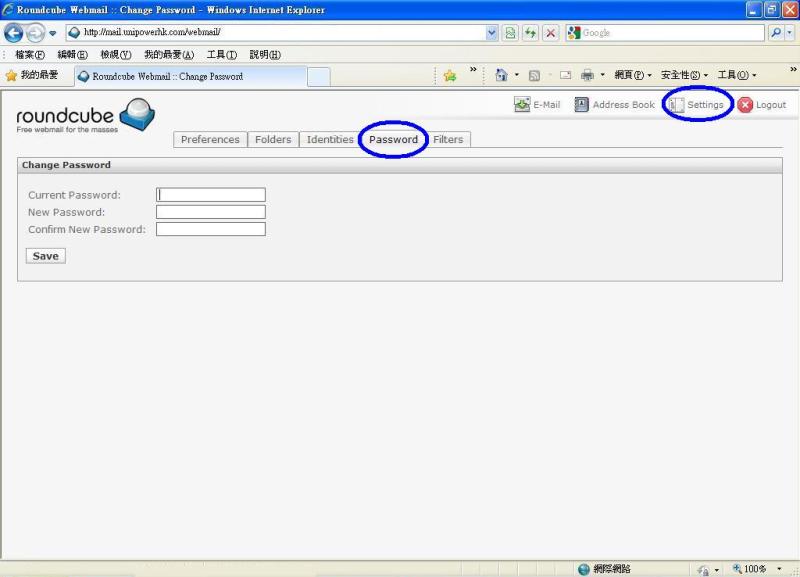
Task: Open the 我的最愛(A) menu
Action: [169, 55]
